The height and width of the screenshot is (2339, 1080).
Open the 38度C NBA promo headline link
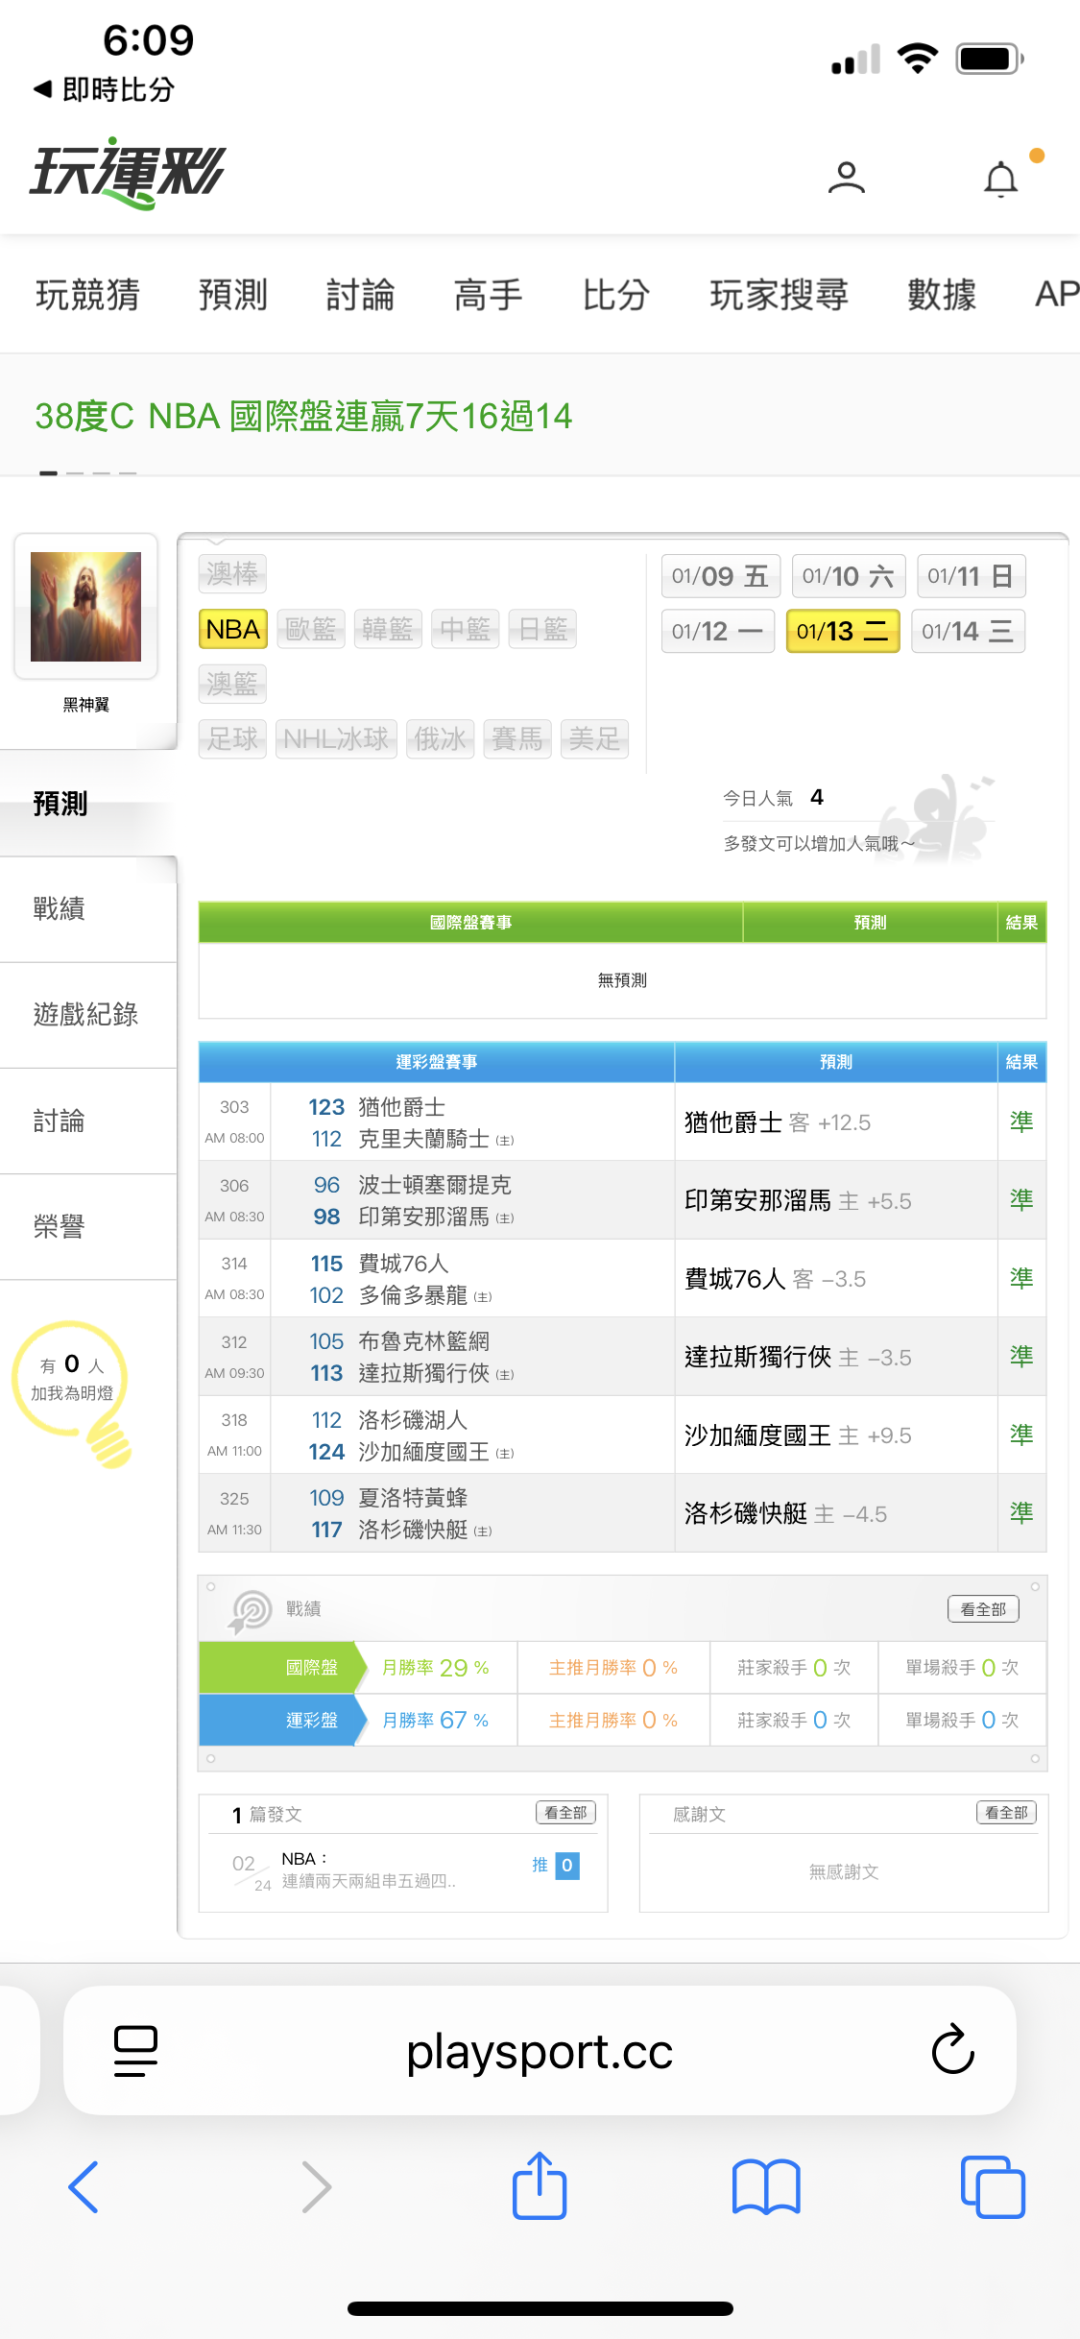click(x=303, y=416)
